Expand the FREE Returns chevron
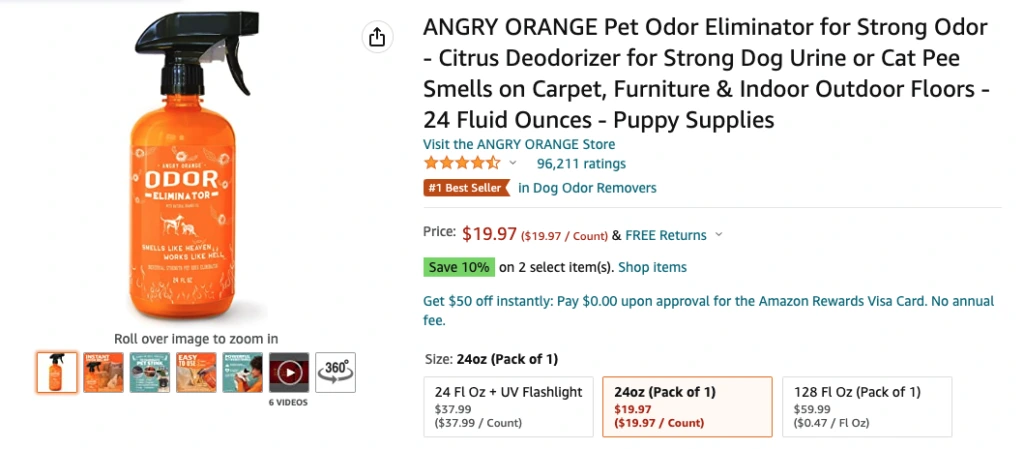Image resolution: width=1024 pixels, height=449 pixels. coord(718,236)
